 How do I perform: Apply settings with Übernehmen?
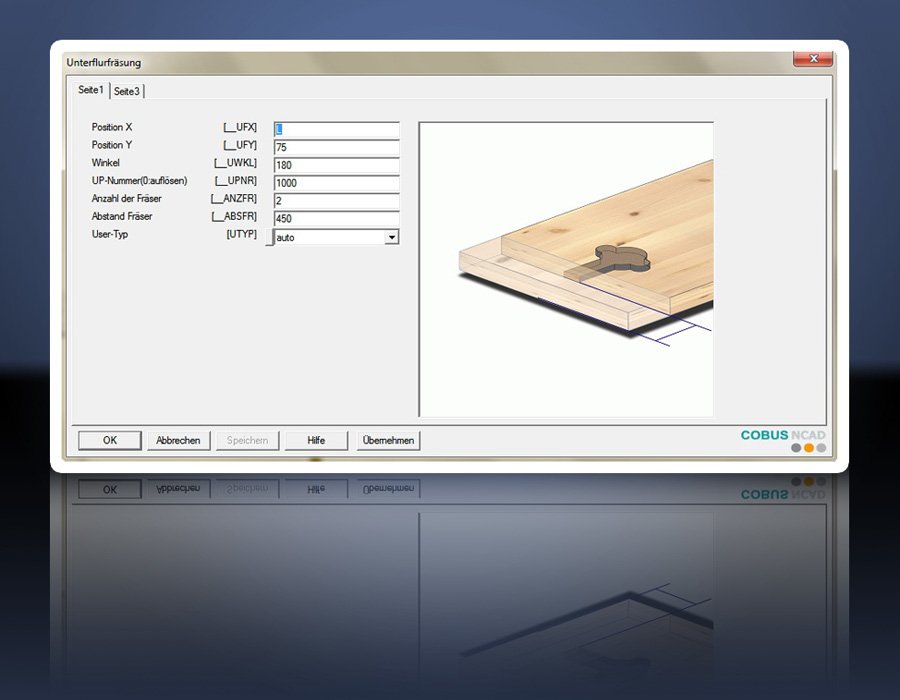pyautogui.click(x=389, y=440)
